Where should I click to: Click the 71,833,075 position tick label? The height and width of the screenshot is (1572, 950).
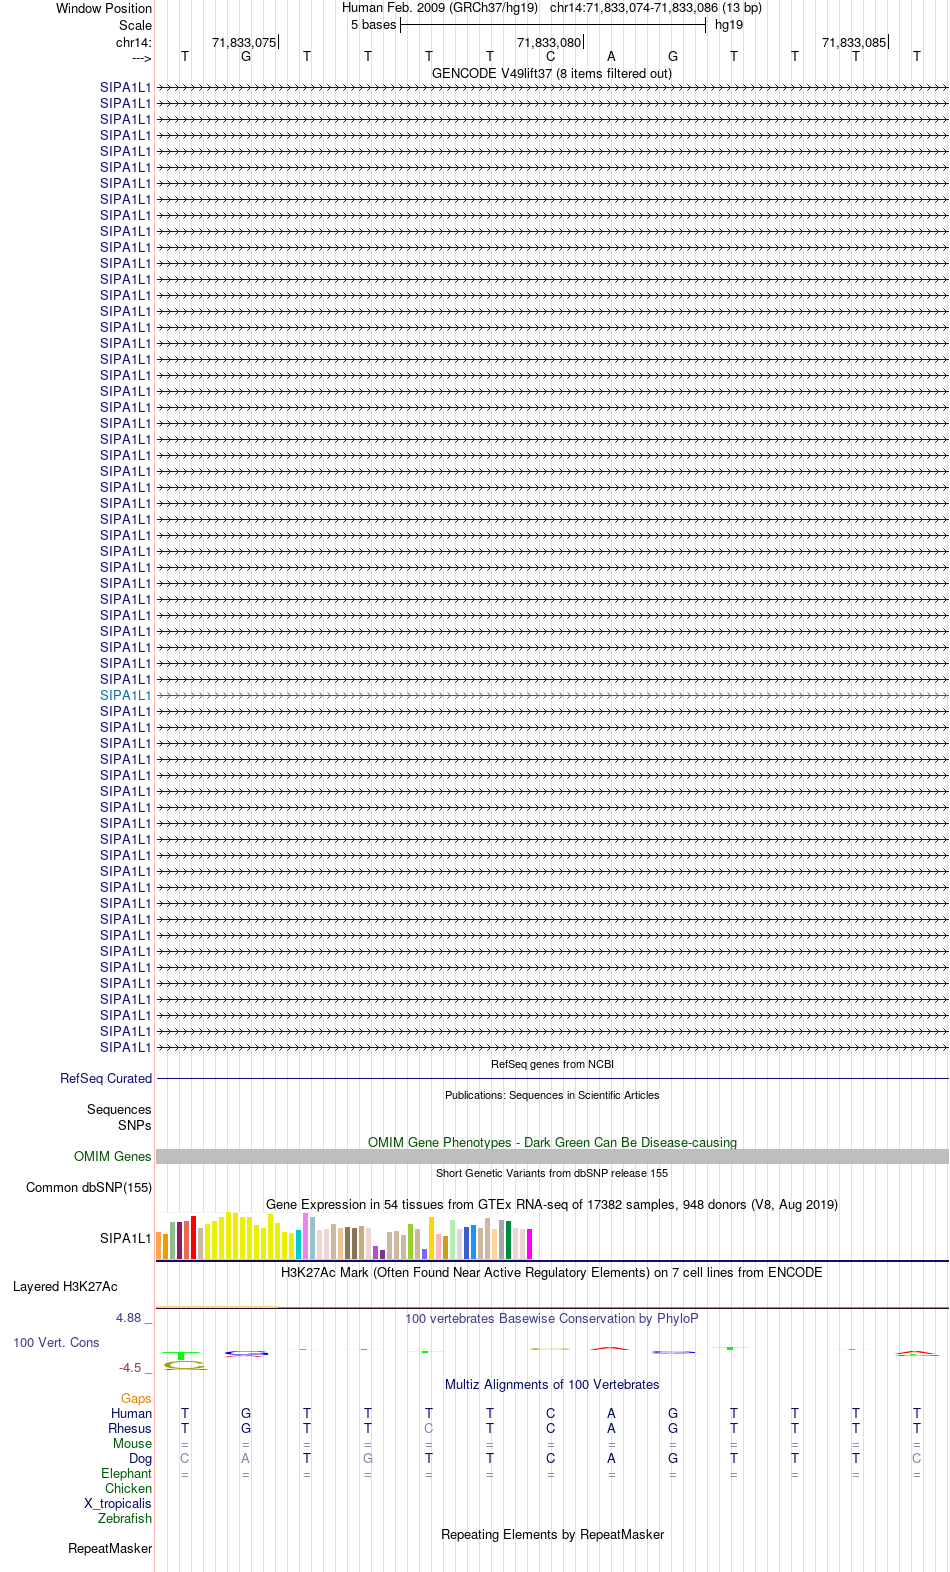coord(244,42)
